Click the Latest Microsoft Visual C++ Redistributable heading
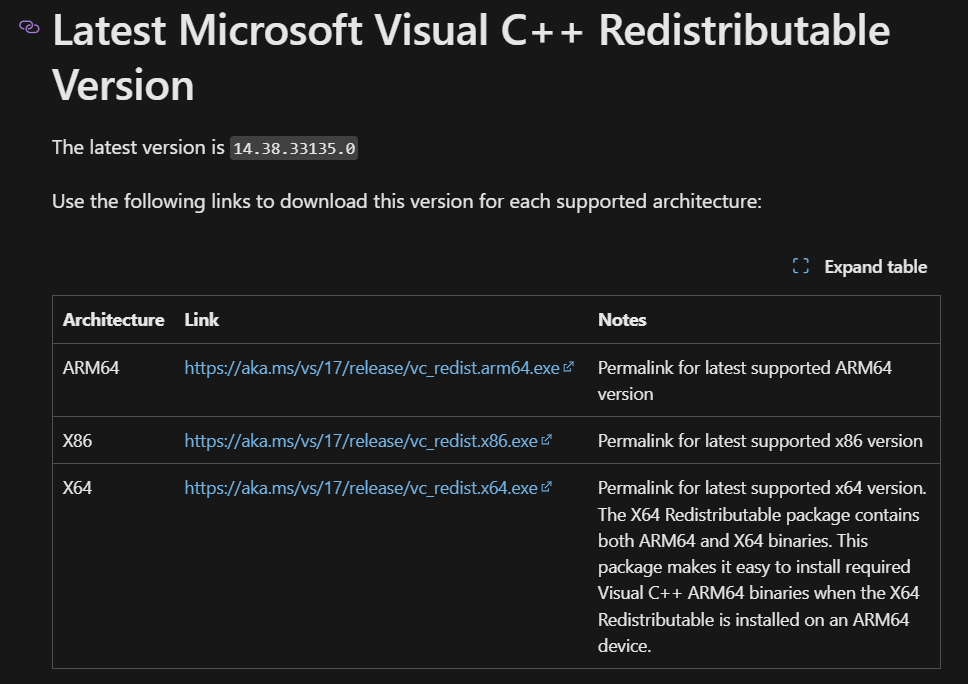 pyautogui.click(x=471, y=57)
